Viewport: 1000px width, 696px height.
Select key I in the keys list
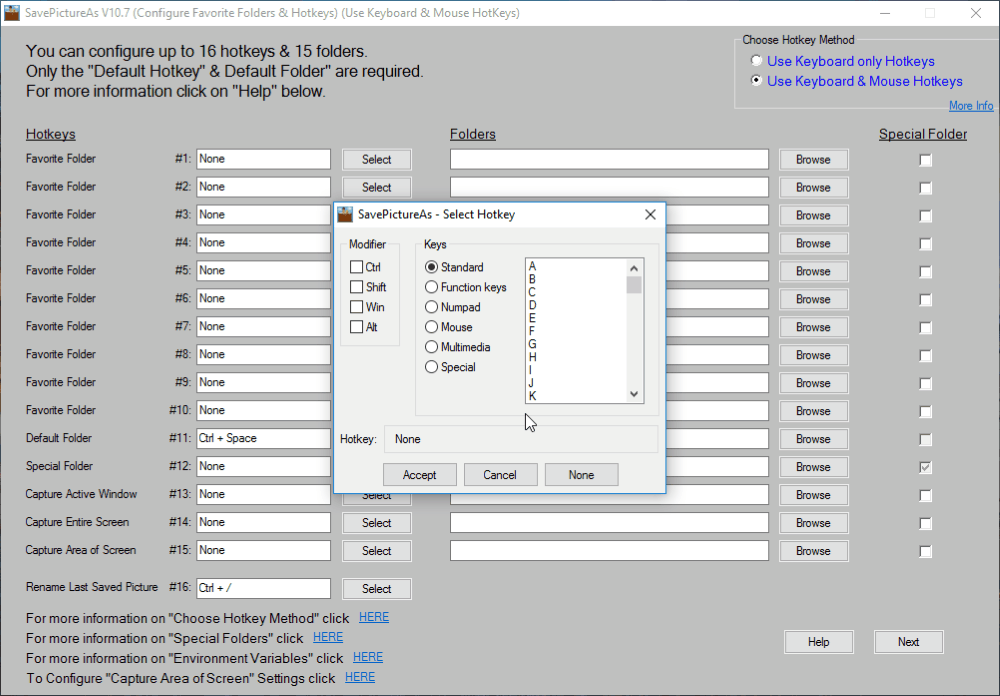point(531,369)
